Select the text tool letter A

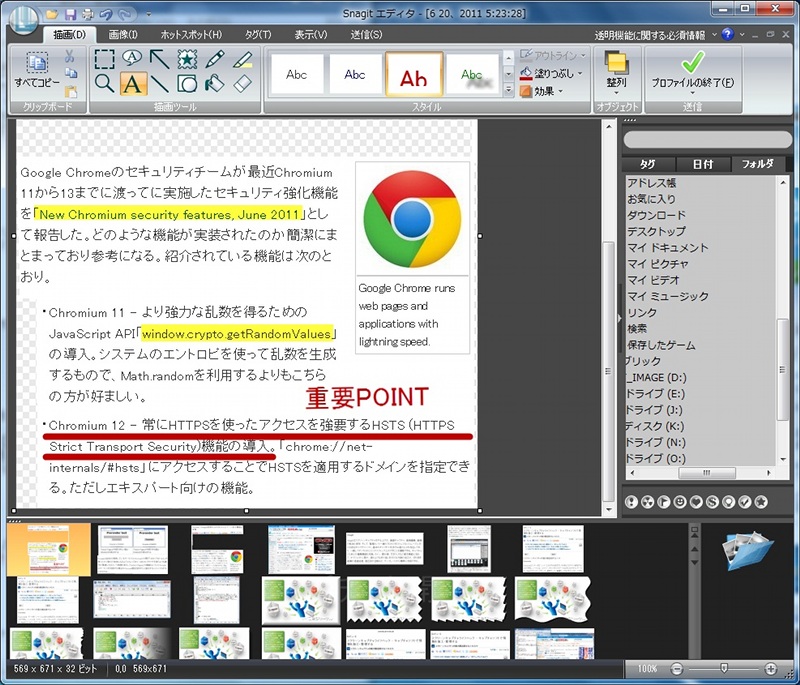pos(133,84)
